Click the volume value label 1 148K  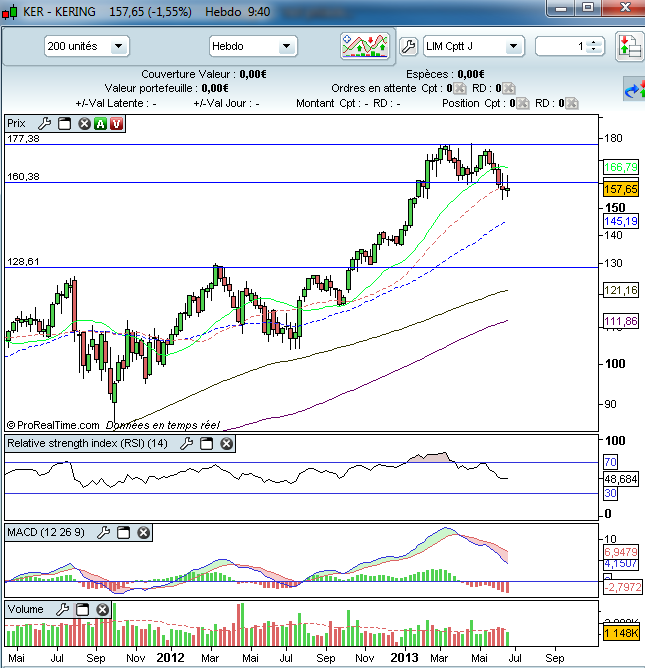[x=621, y=633]
